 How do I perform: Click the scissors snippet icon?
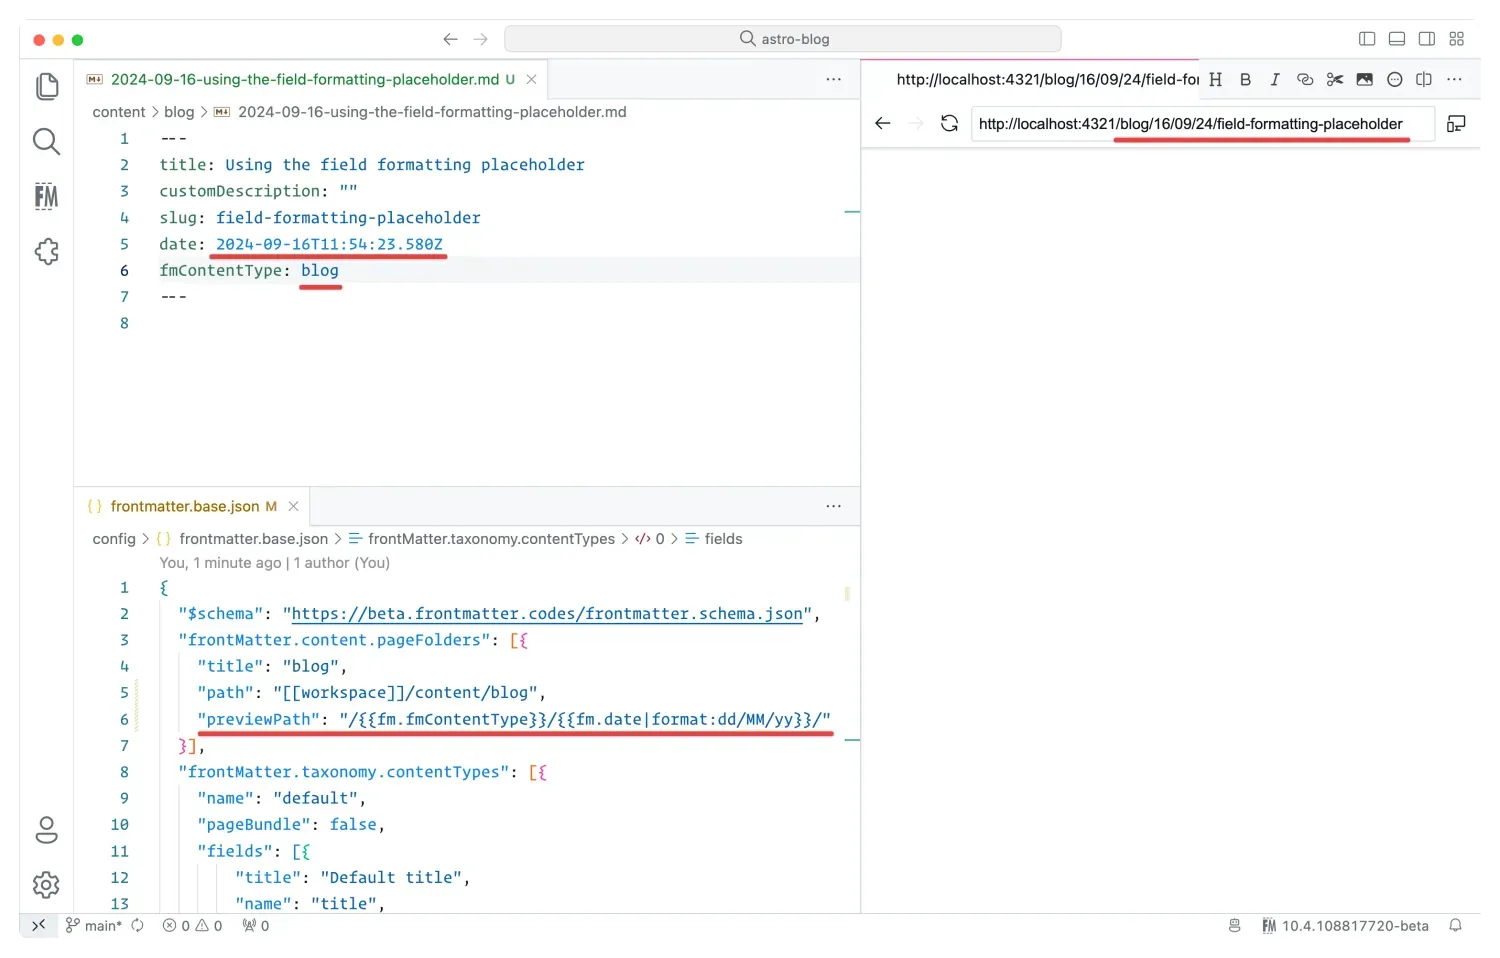pos(1335,80)
